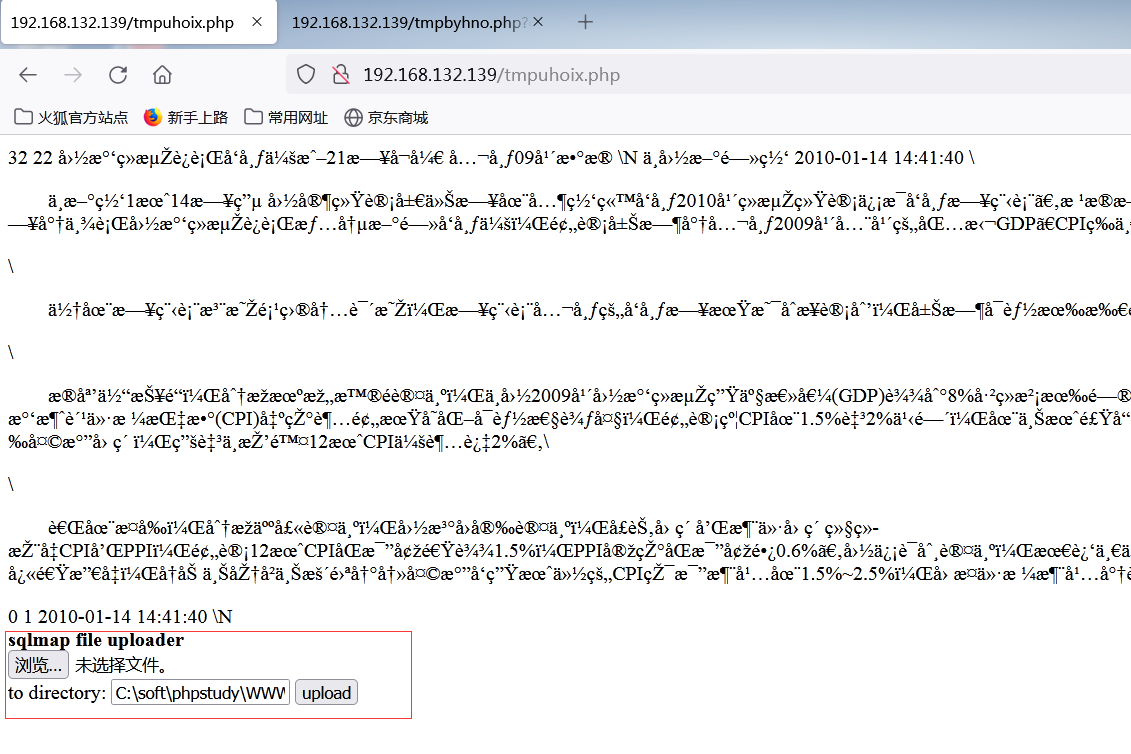Switch to the tmpbyhno.php tab
The width and height of the screenshot is (1131, 754).
(410, 21)
